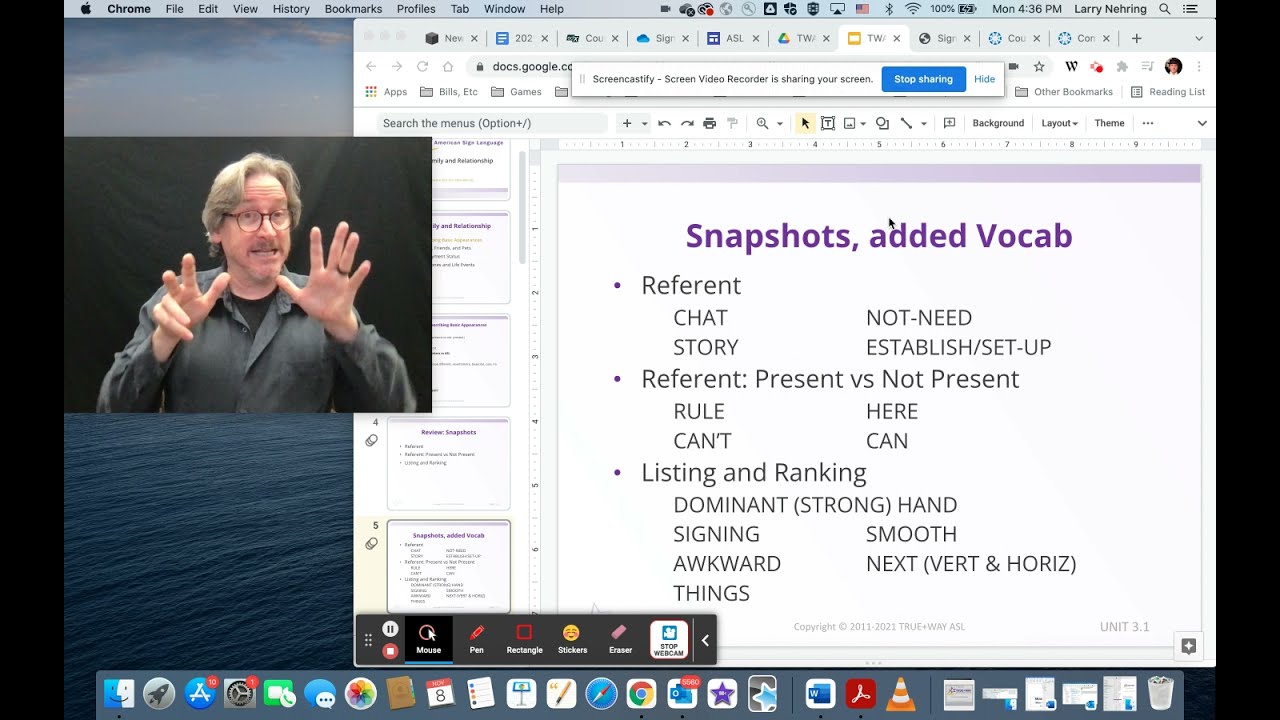
Task: Collapse the Screencastify toolbar with the arrow
Action: click(705, 640)
